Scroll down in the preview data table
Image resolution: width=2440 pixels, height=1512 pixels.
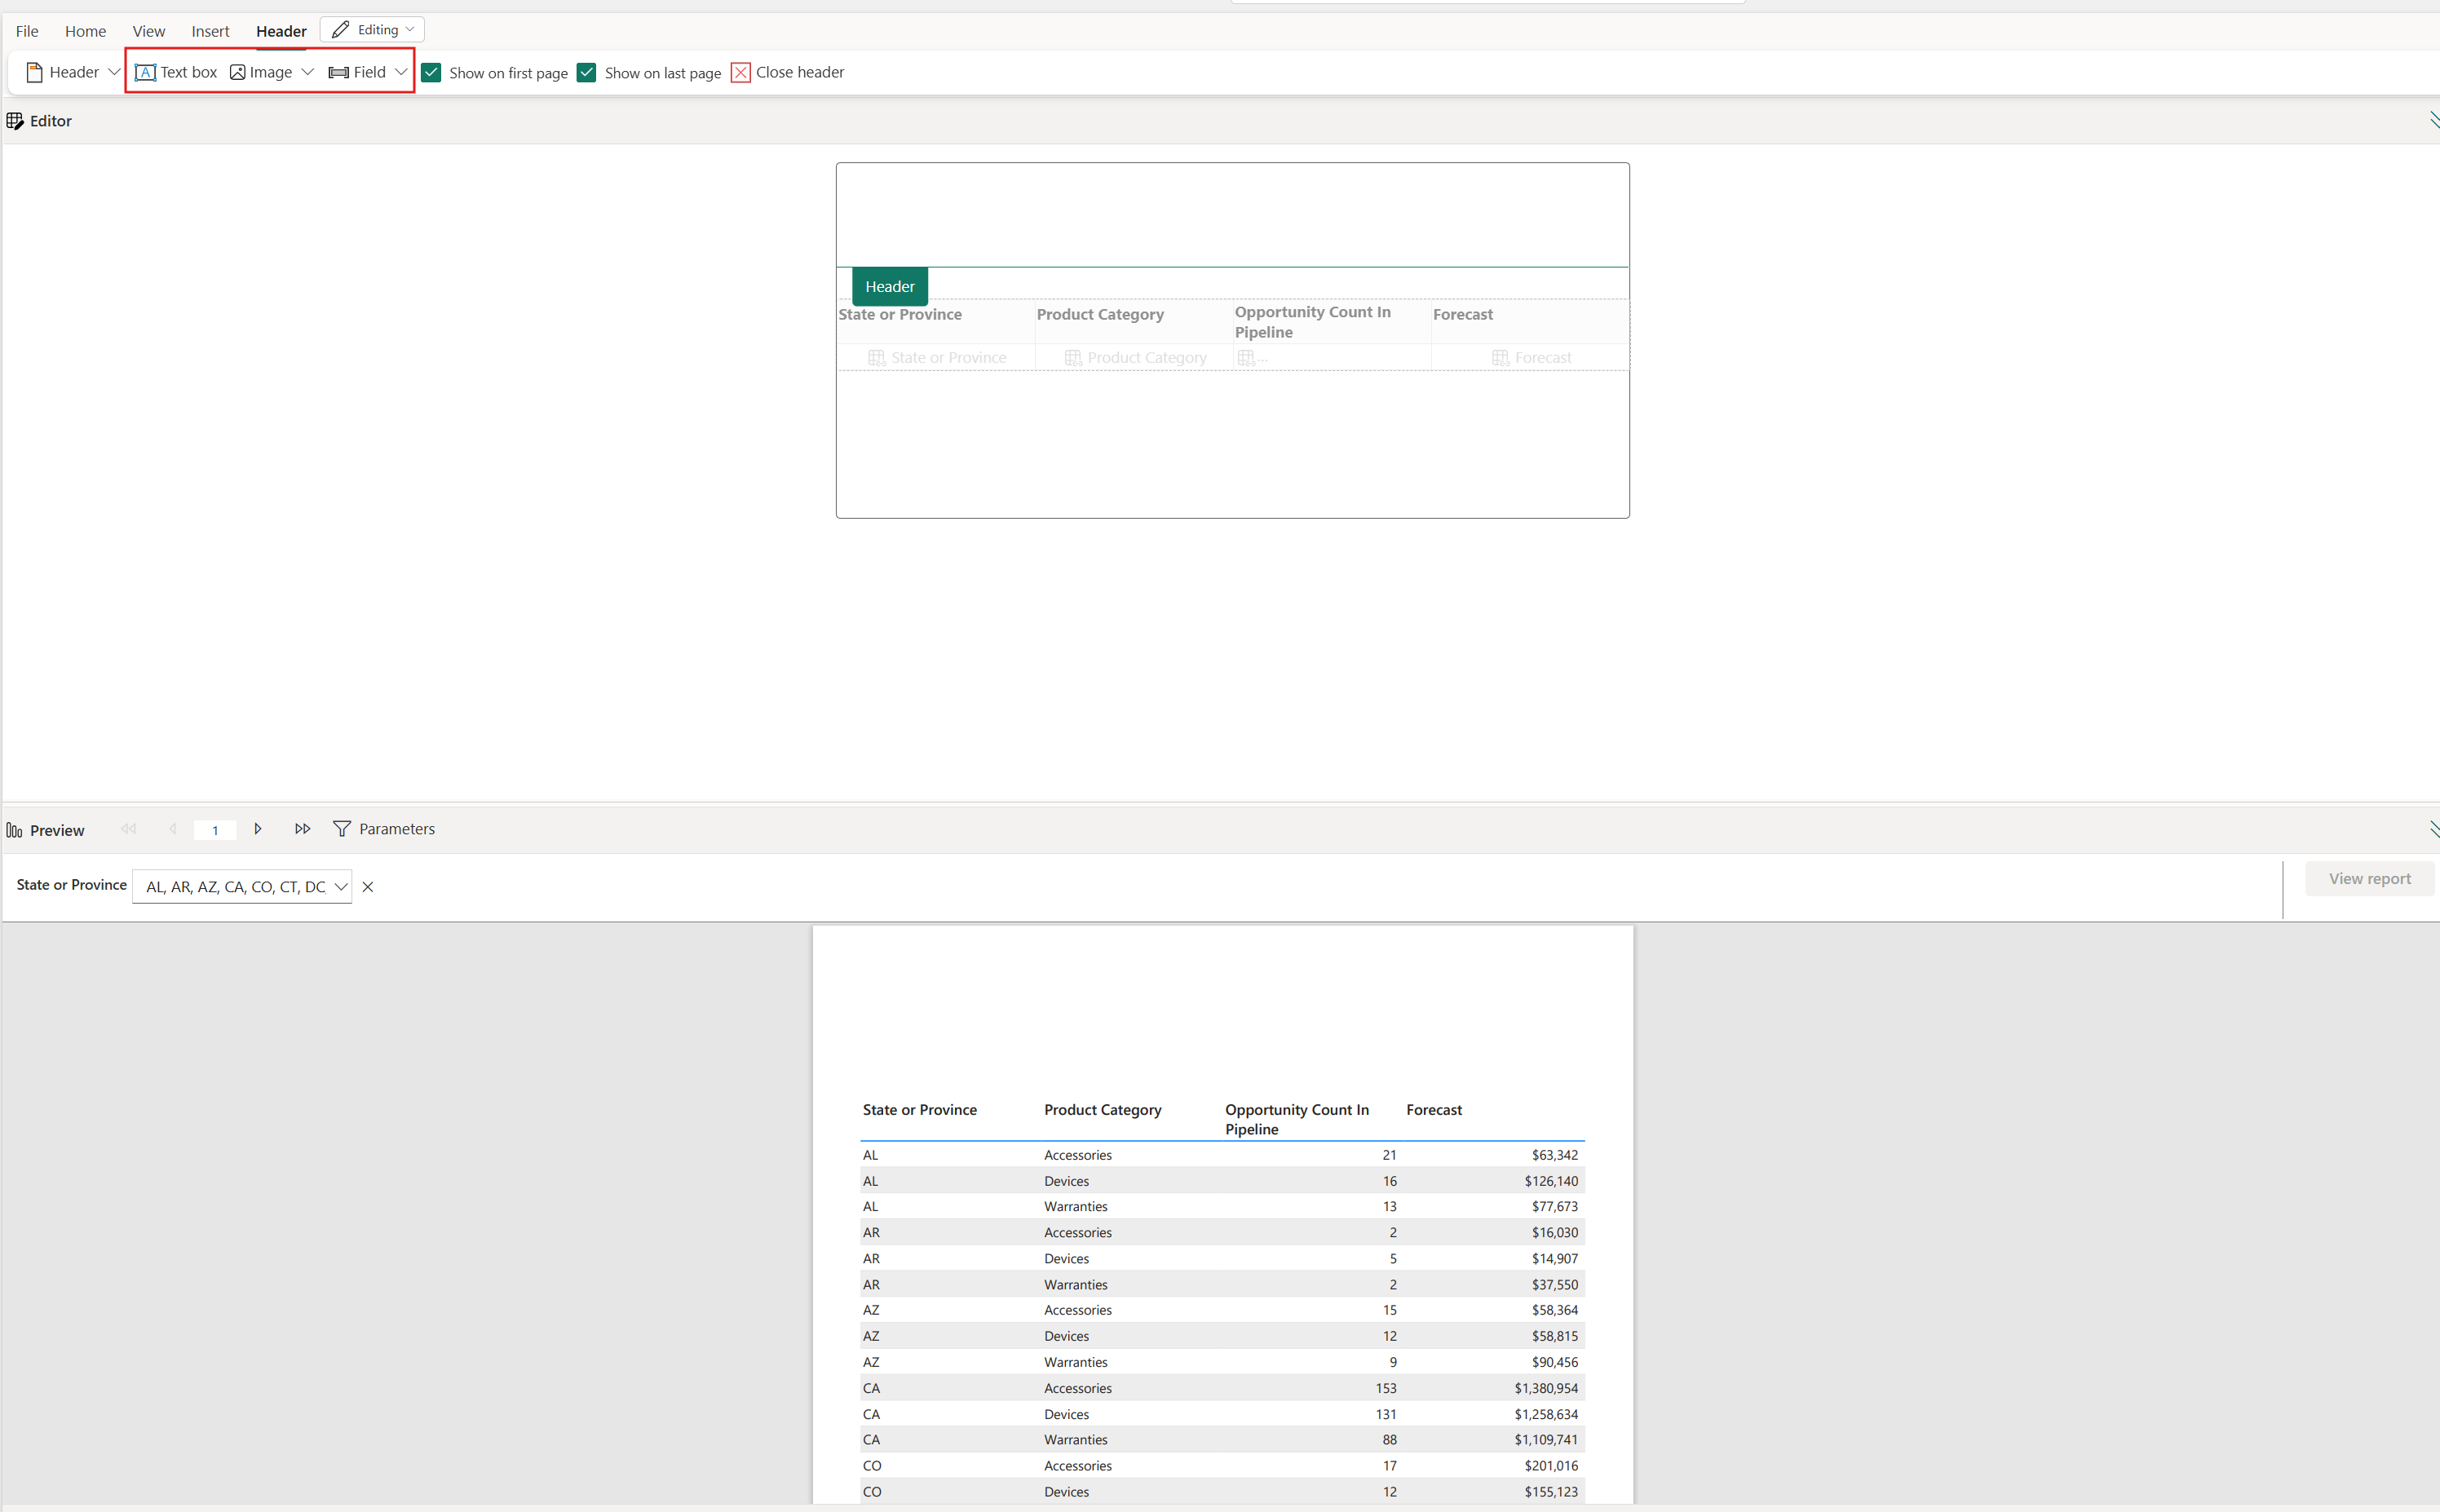258,828
